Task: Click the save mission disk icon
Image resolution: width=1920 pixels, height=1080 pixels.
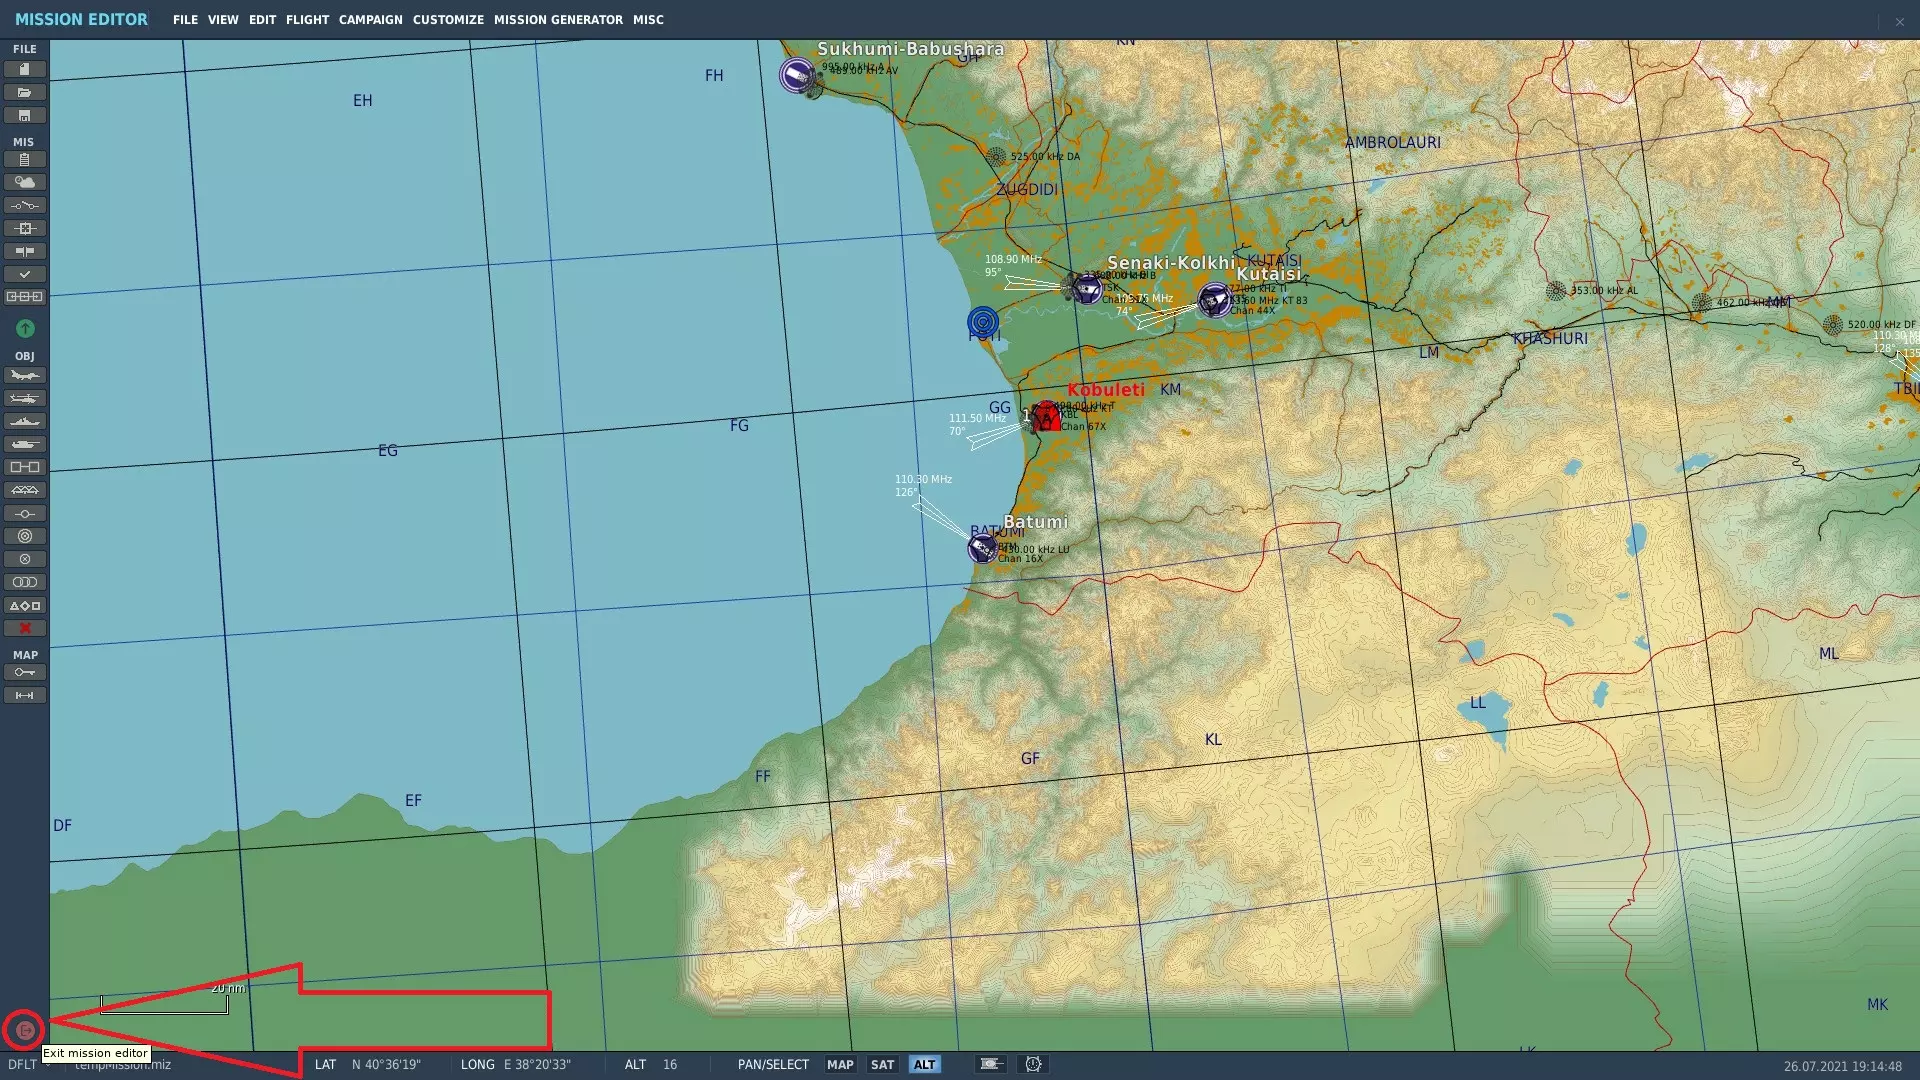Action: 25,115
